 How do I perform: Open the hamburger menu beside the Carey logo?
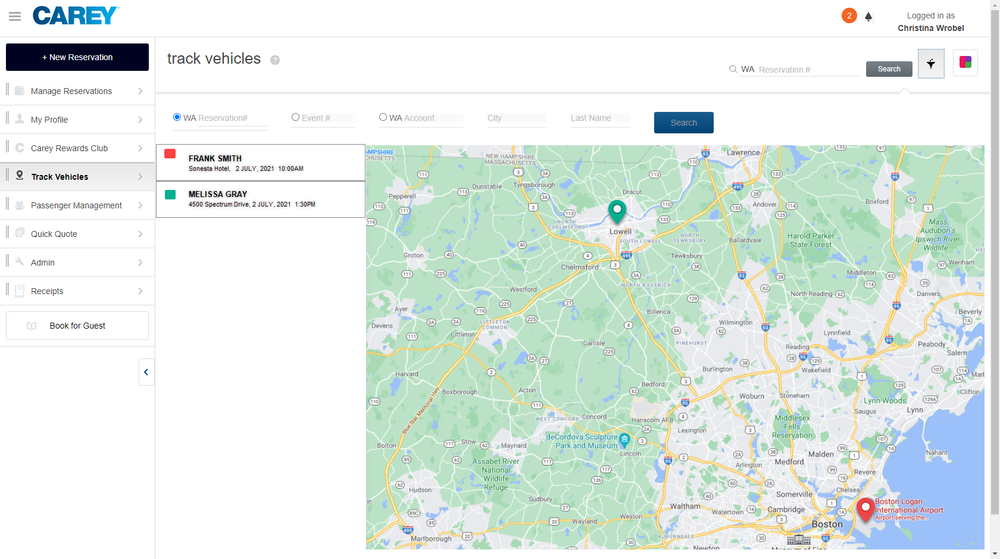(x=15, y=16)
